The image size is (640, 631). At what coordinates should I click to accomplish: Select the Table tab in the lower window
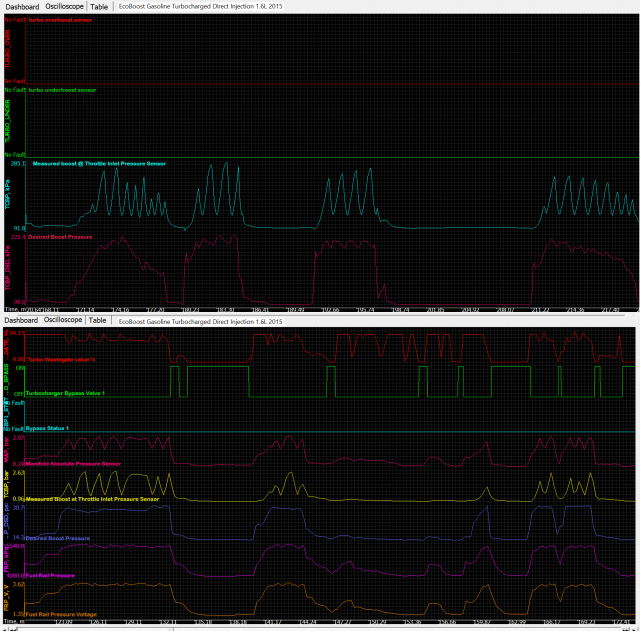[97, 320]
